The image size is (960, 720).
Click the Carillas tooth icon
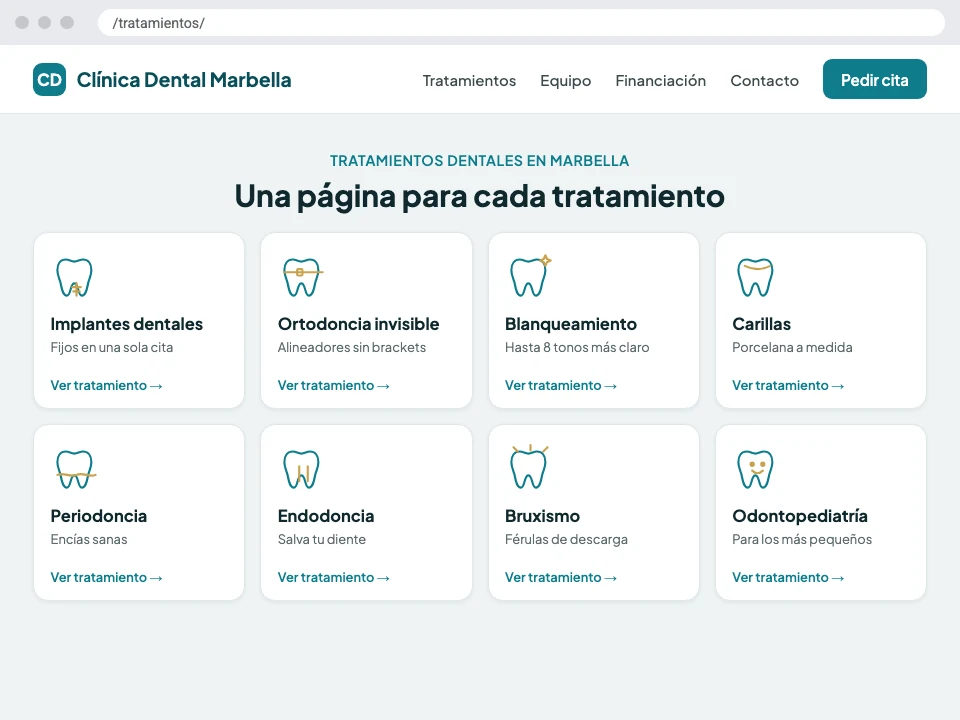756,277
